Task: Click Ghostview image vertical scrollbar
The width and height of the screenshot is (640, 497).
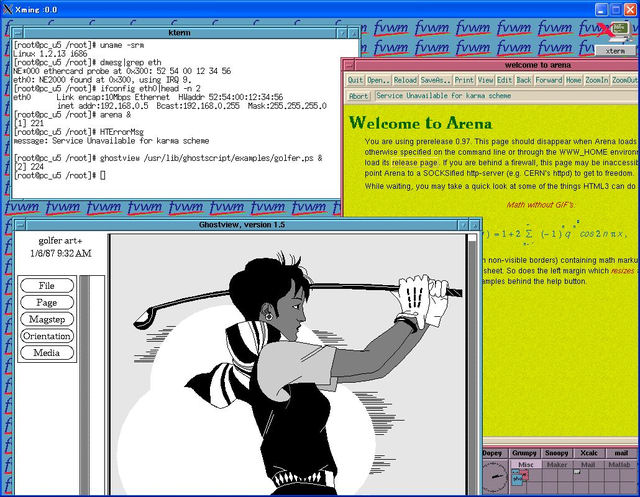Action: (x=472, y=364)
